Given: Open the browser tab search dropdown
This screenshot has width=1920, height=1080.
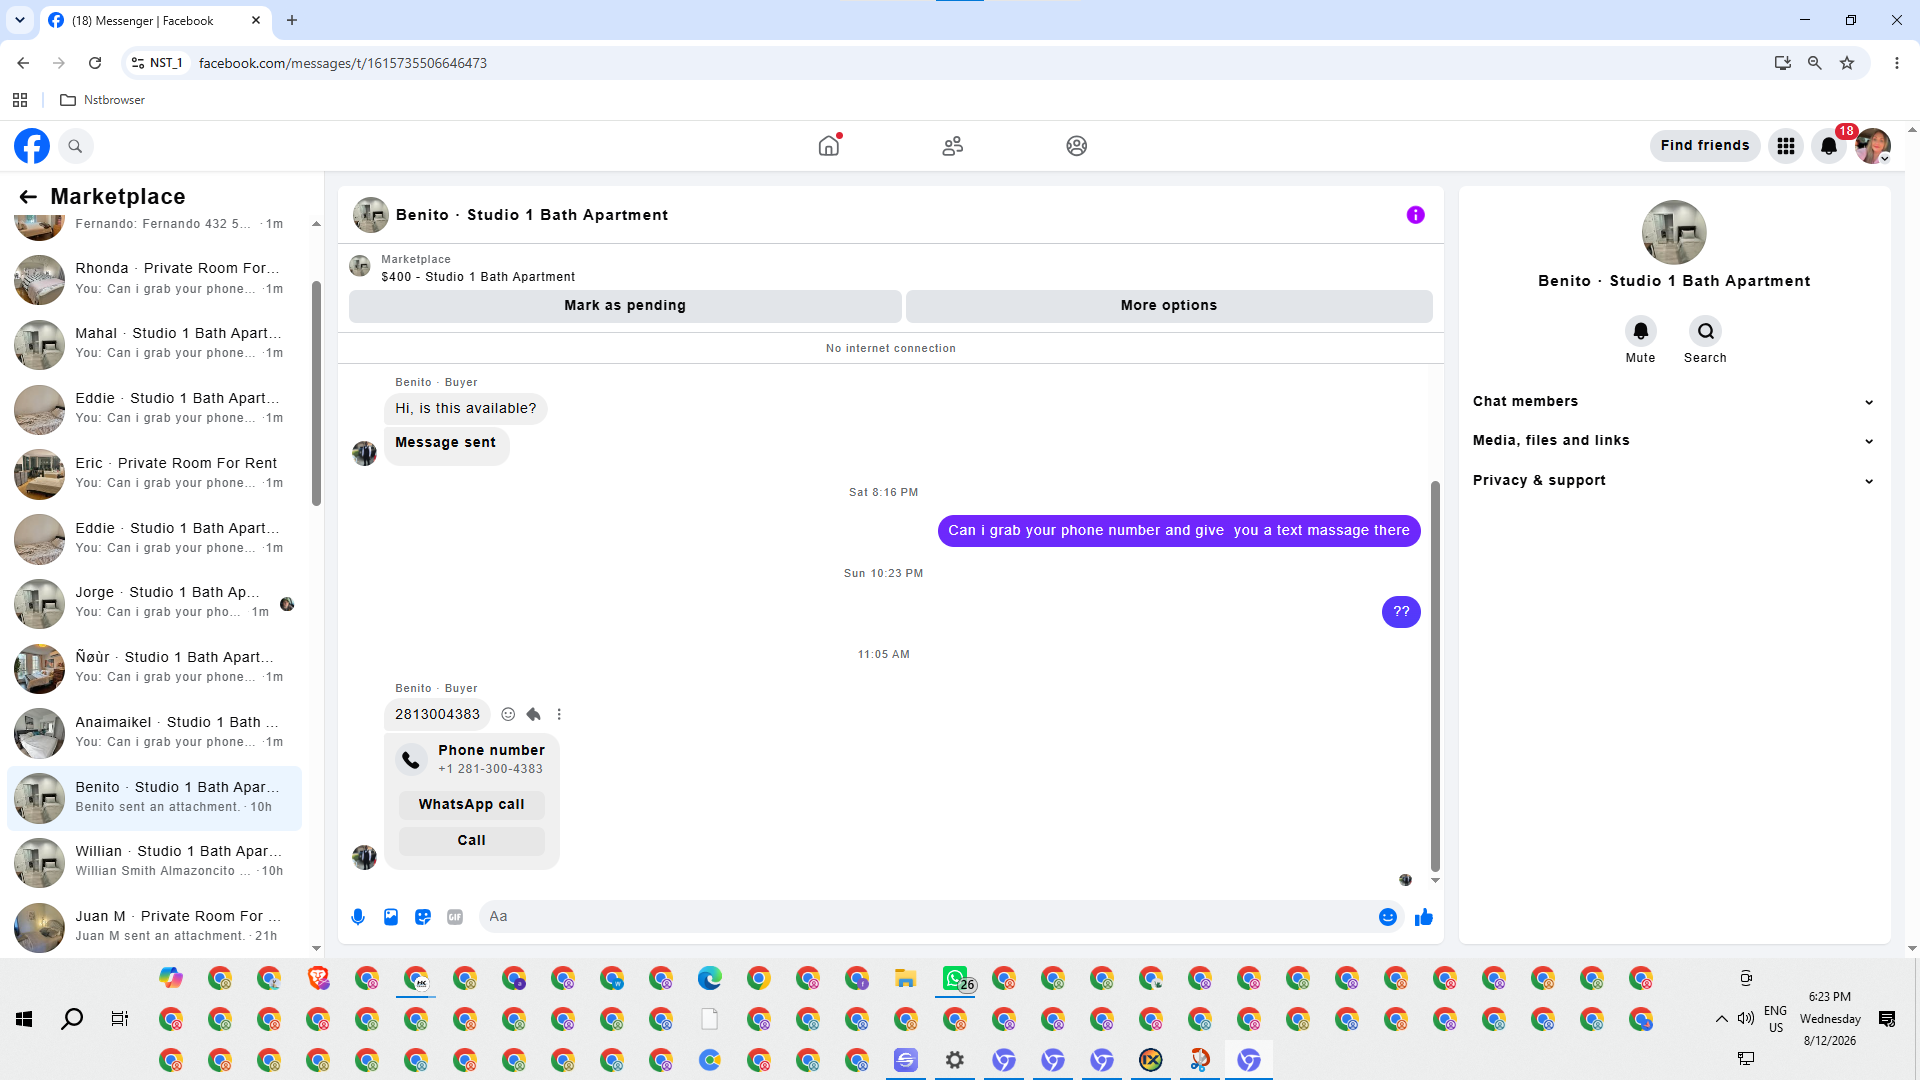Looking at the screenshot, I should pos(20,20).
